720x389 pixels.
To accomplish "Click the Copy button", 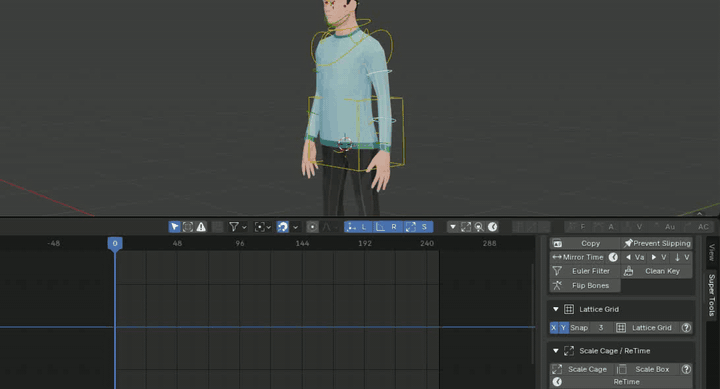I will (585, 243).
